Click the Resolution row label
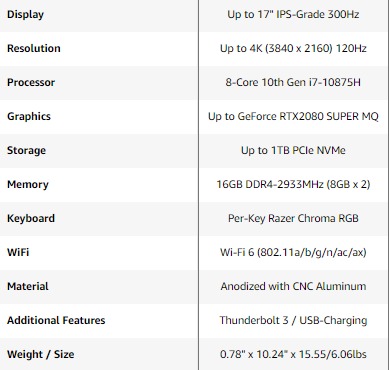The width and height of the screenshot is (389, 370). (34, 48)
